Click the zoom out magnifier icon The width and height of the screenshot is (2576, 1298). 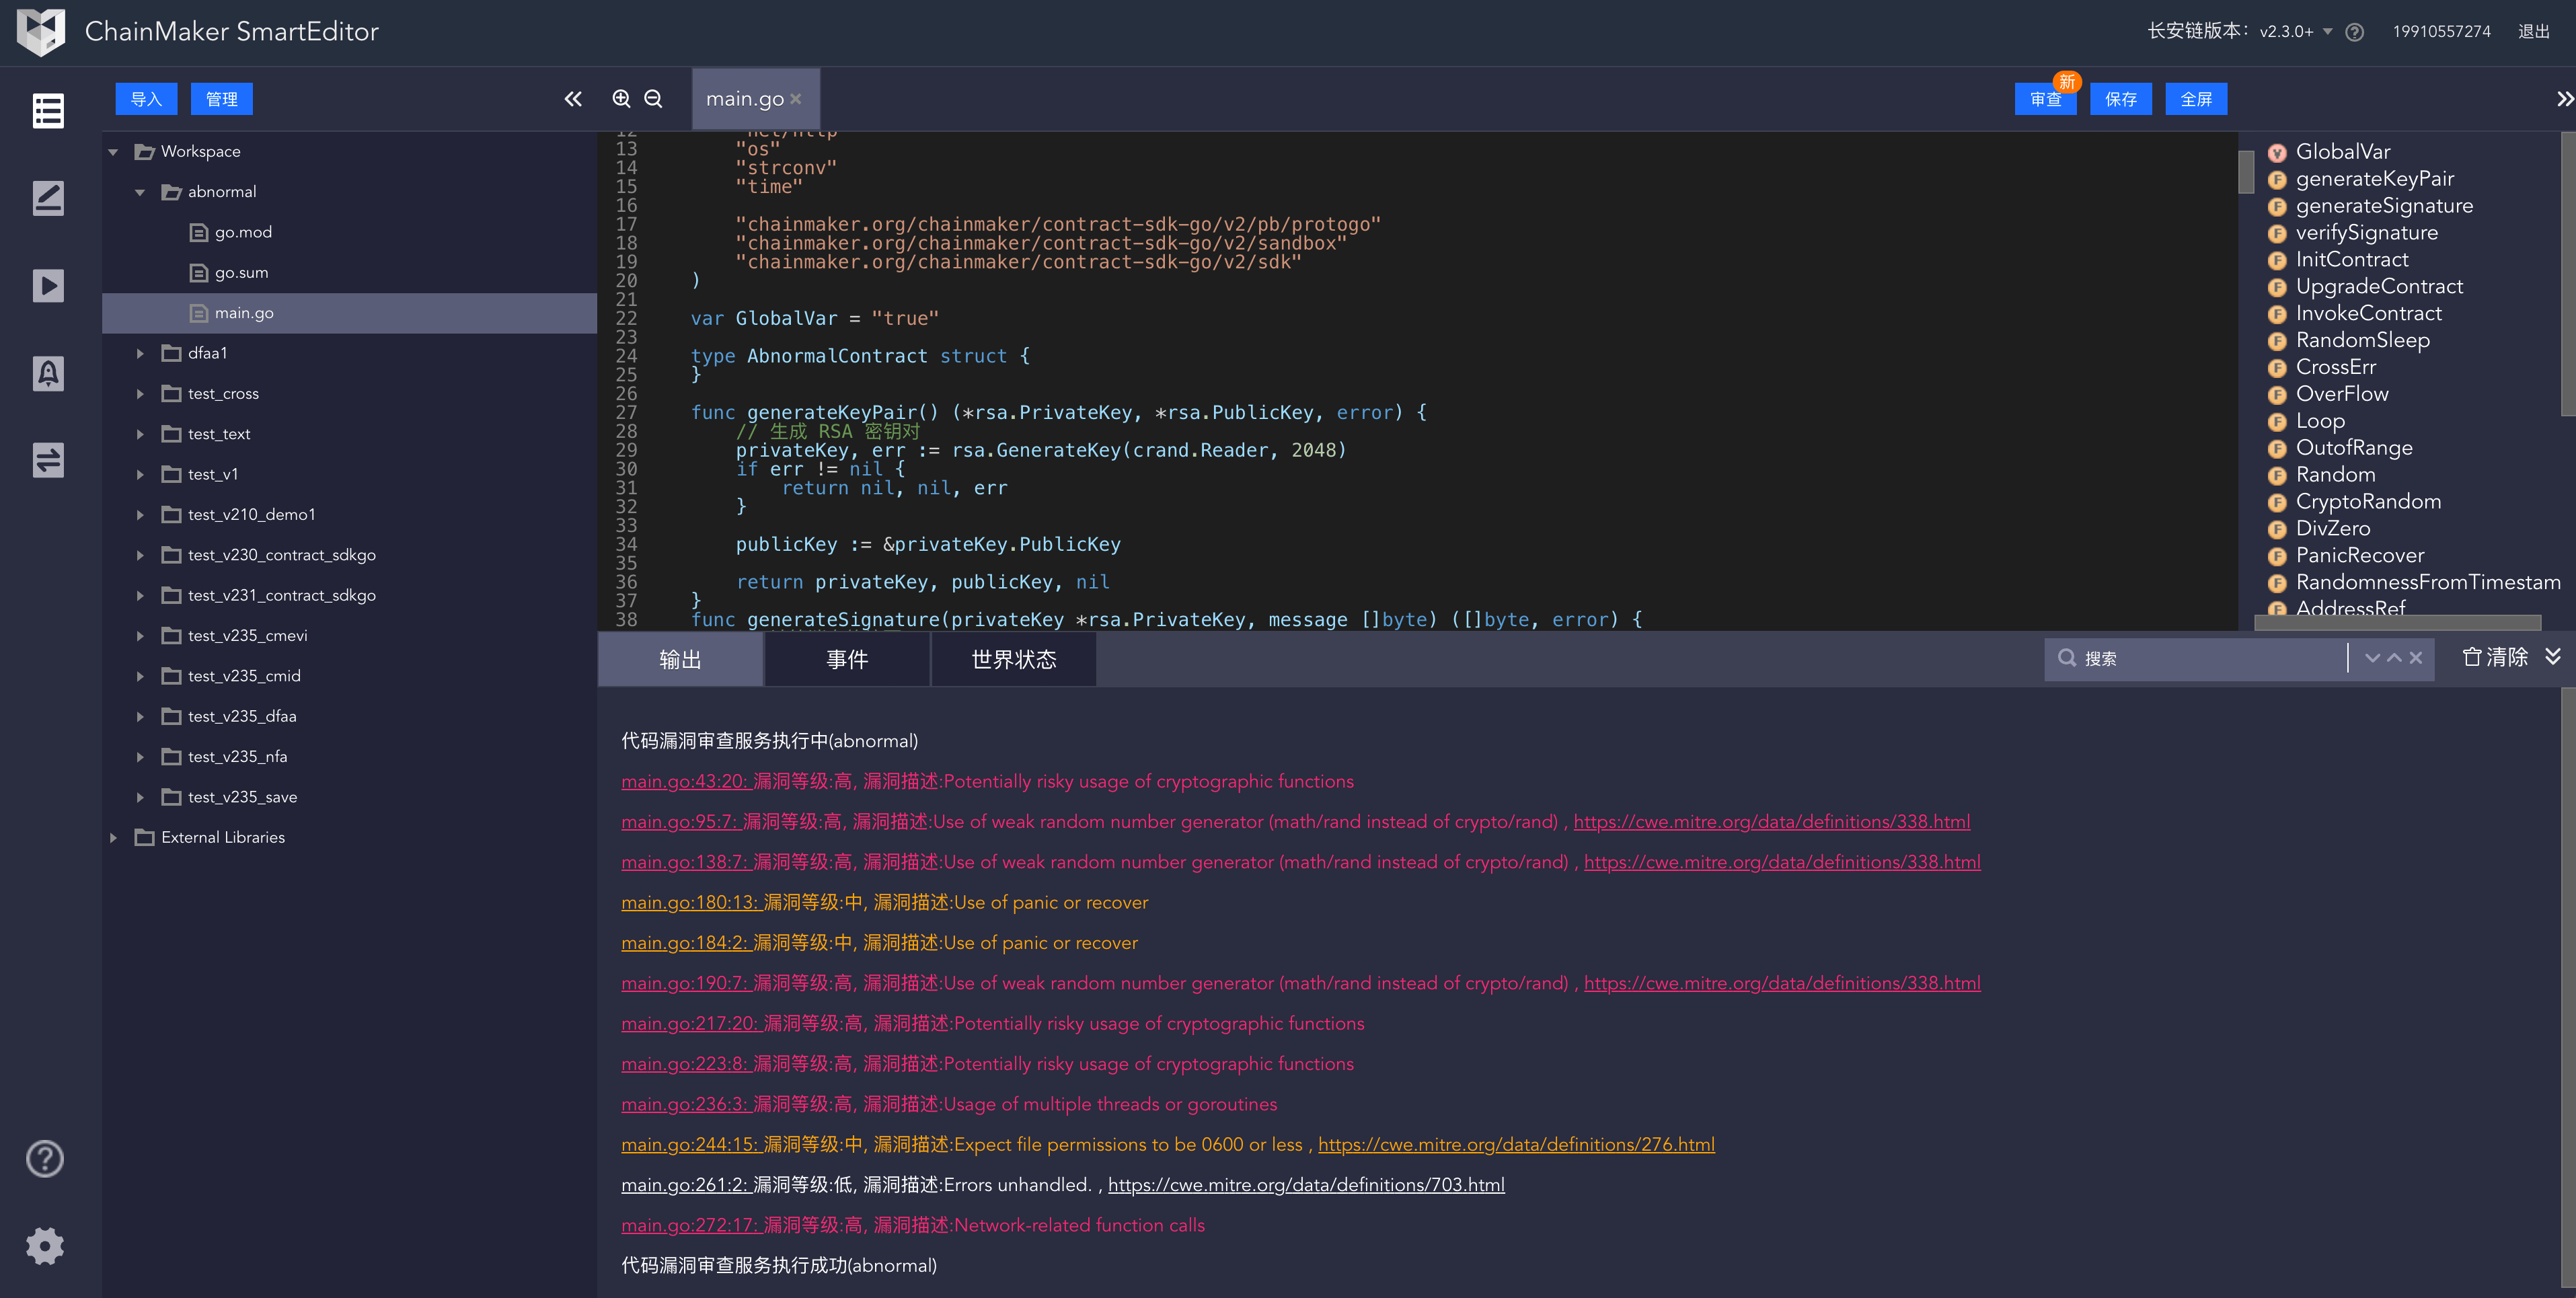(653, 98)
